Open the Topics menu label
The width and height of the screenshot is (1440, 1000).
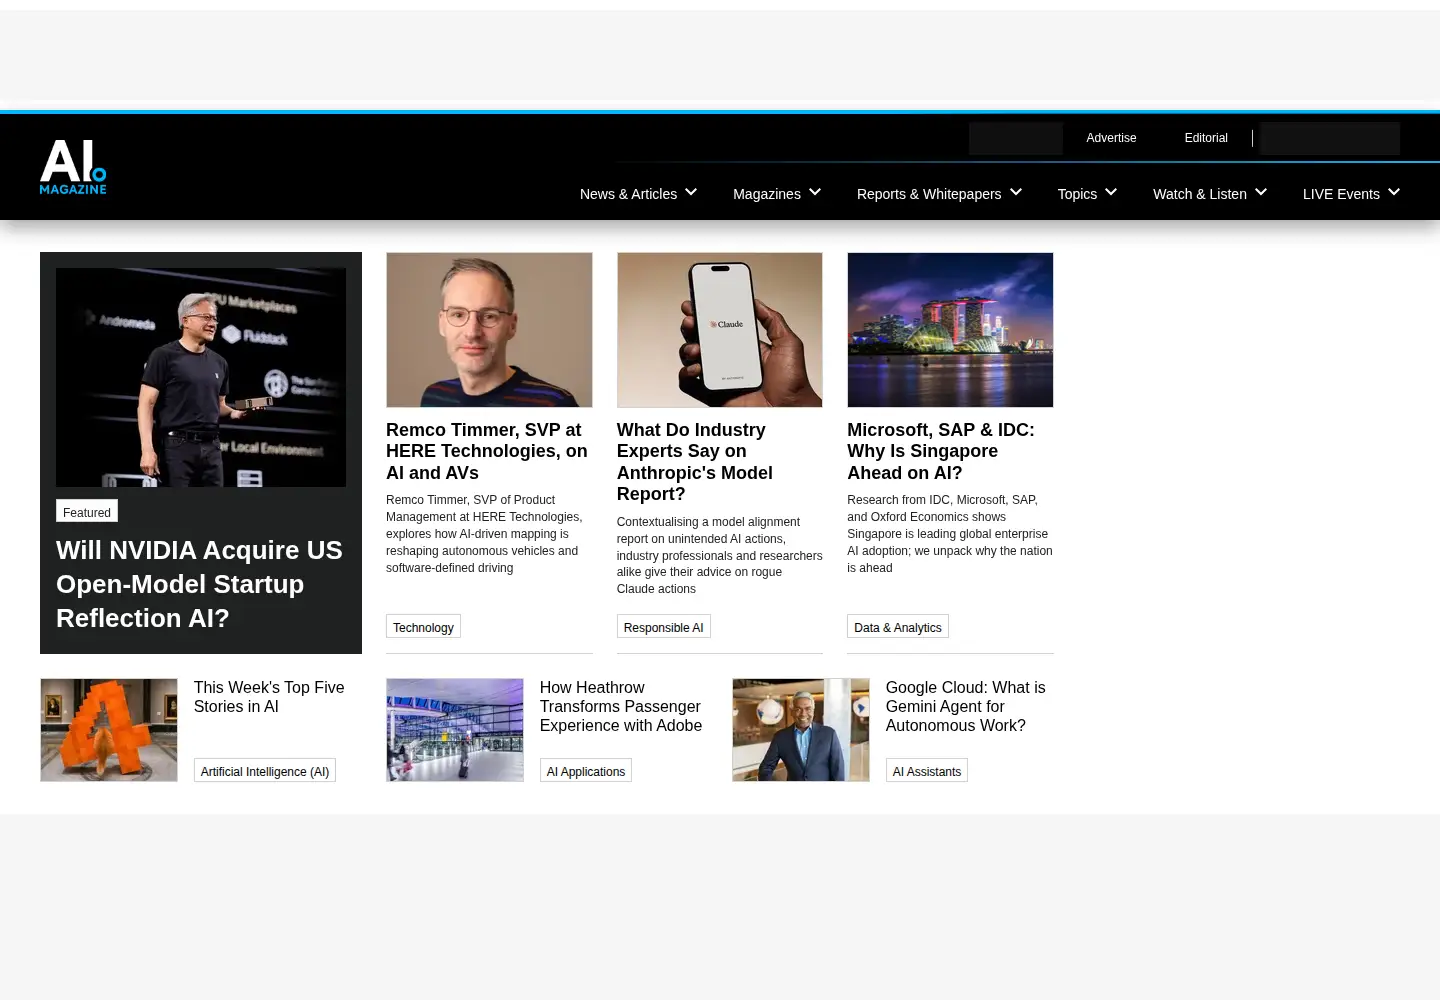(x=1077, y=194)
